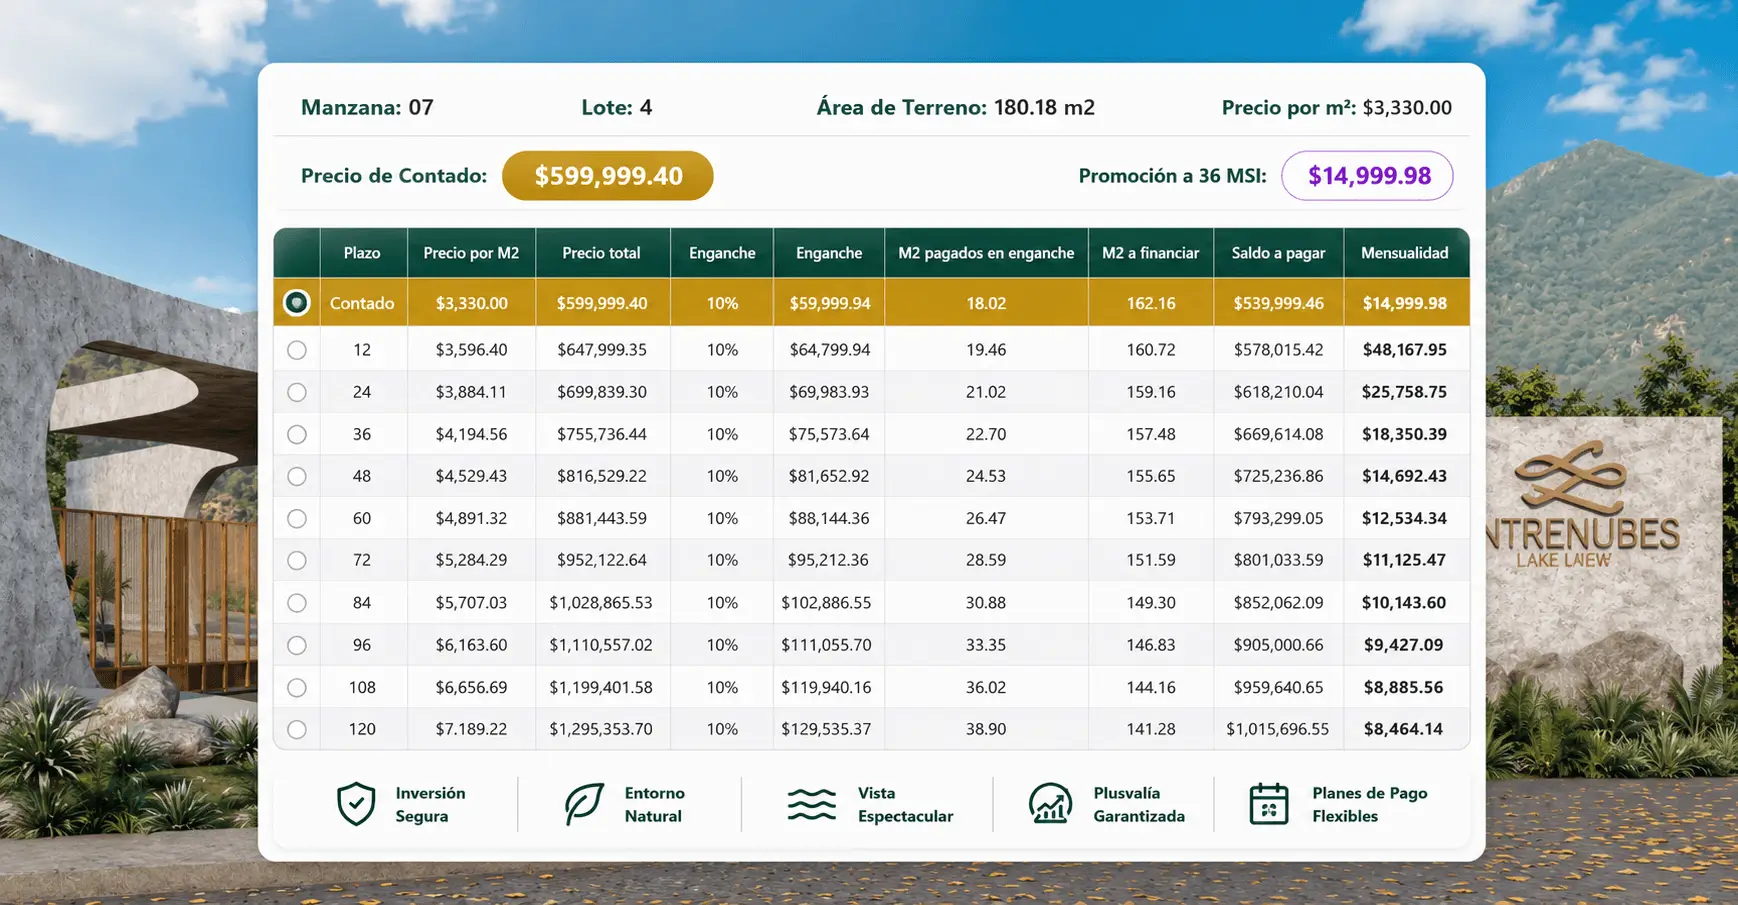Click the Plusvalía Garantizada chart icon
The width and height of the screenshot is (1738, 905).
[1050, 804]
